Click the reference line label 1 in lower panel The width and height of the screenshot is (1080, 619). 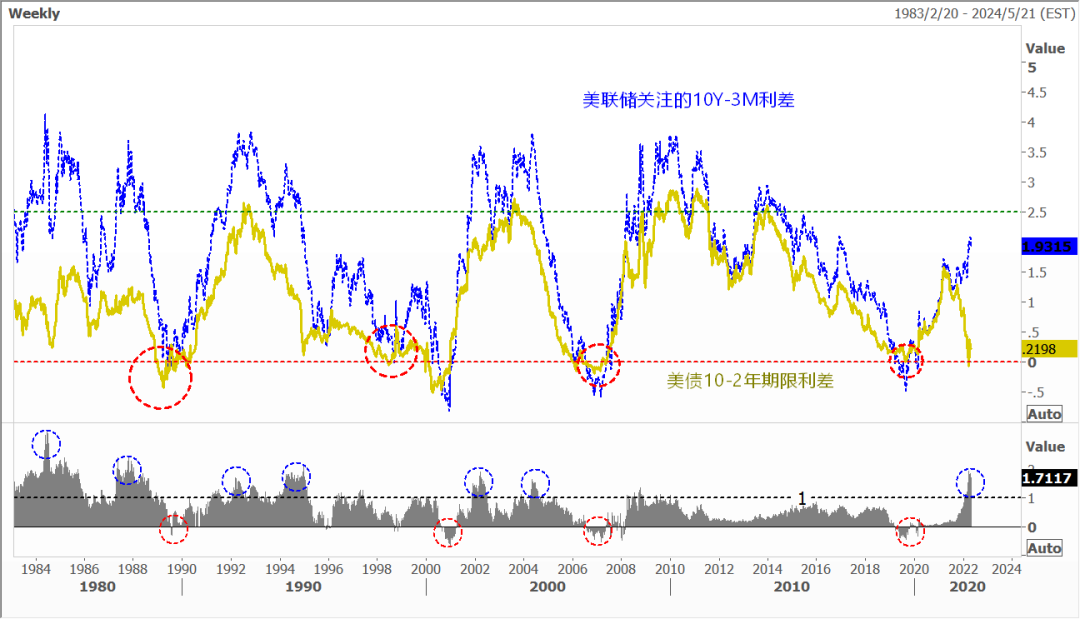[x=802, y=499]
